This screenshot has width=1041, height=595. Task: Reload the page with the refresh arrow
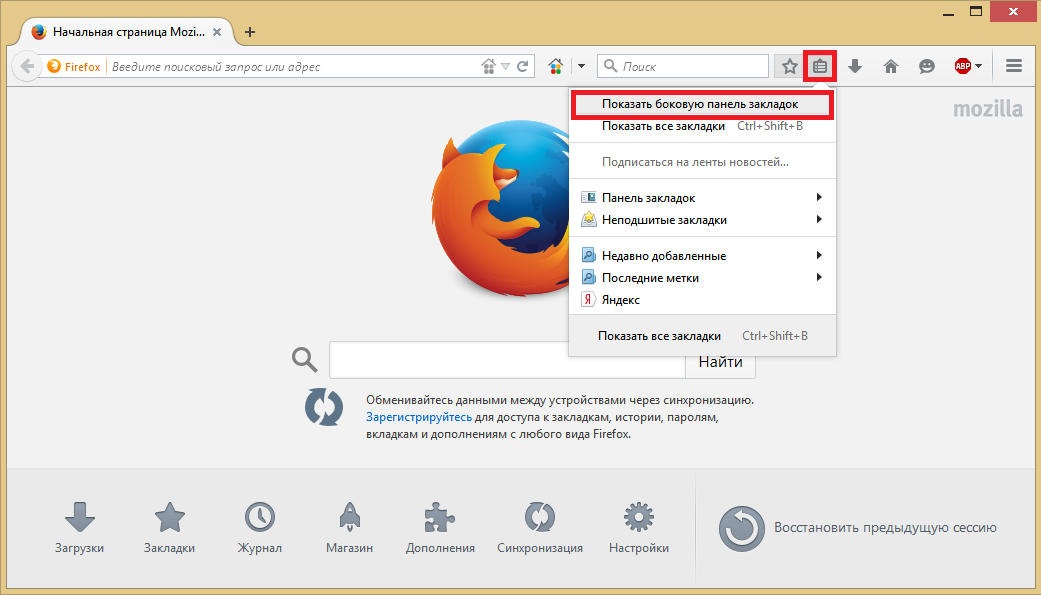pyautogui.click(x=522, y=66)
